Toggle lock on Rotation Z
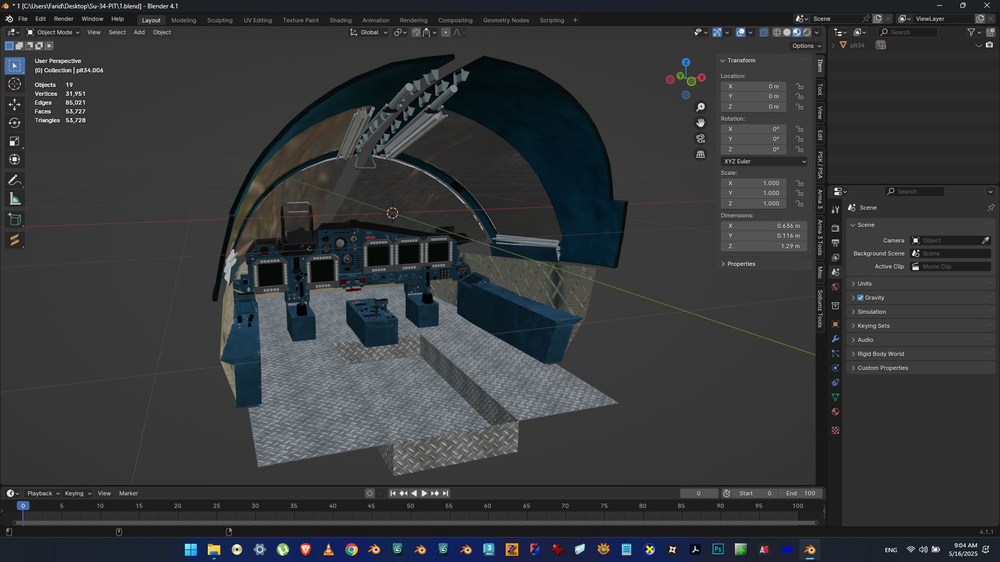The height and width of the screenshot is (562, 1000). (x=799, y=149)
